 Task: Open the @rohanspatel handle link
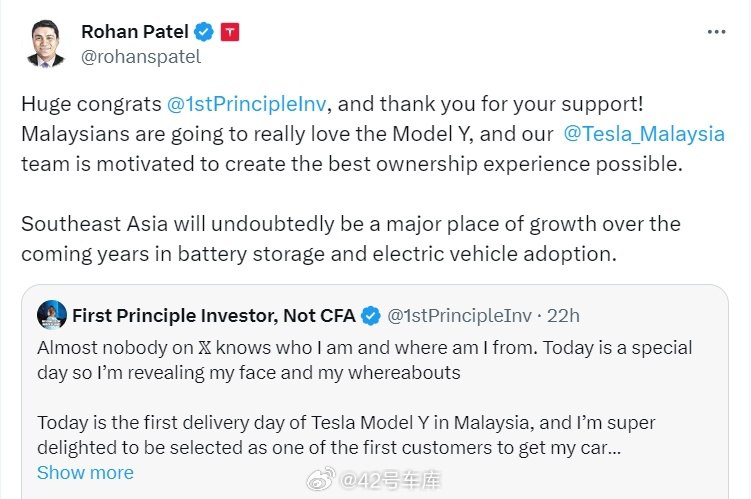click(141, 57)
